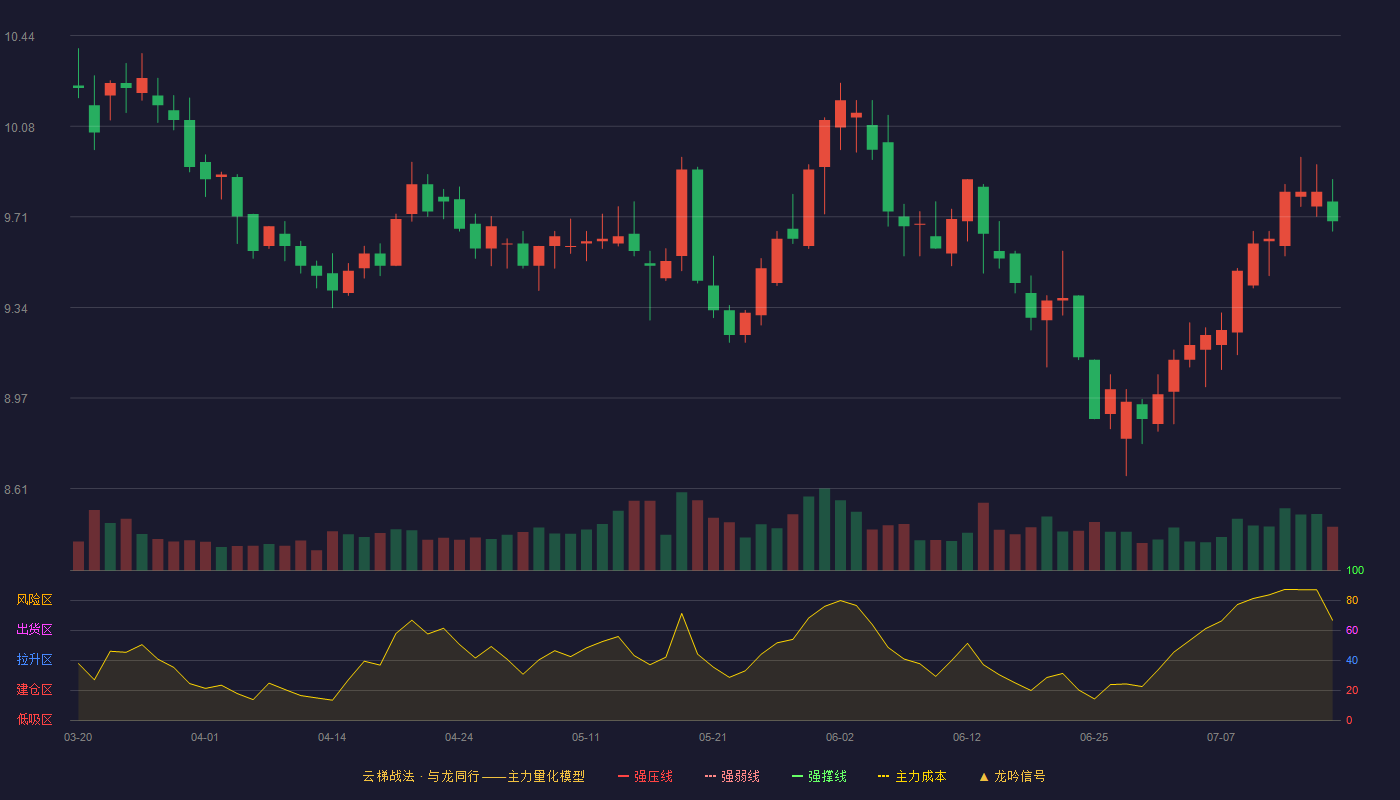Click the orange 80 indicator scale value

(x=1352, y=600)
